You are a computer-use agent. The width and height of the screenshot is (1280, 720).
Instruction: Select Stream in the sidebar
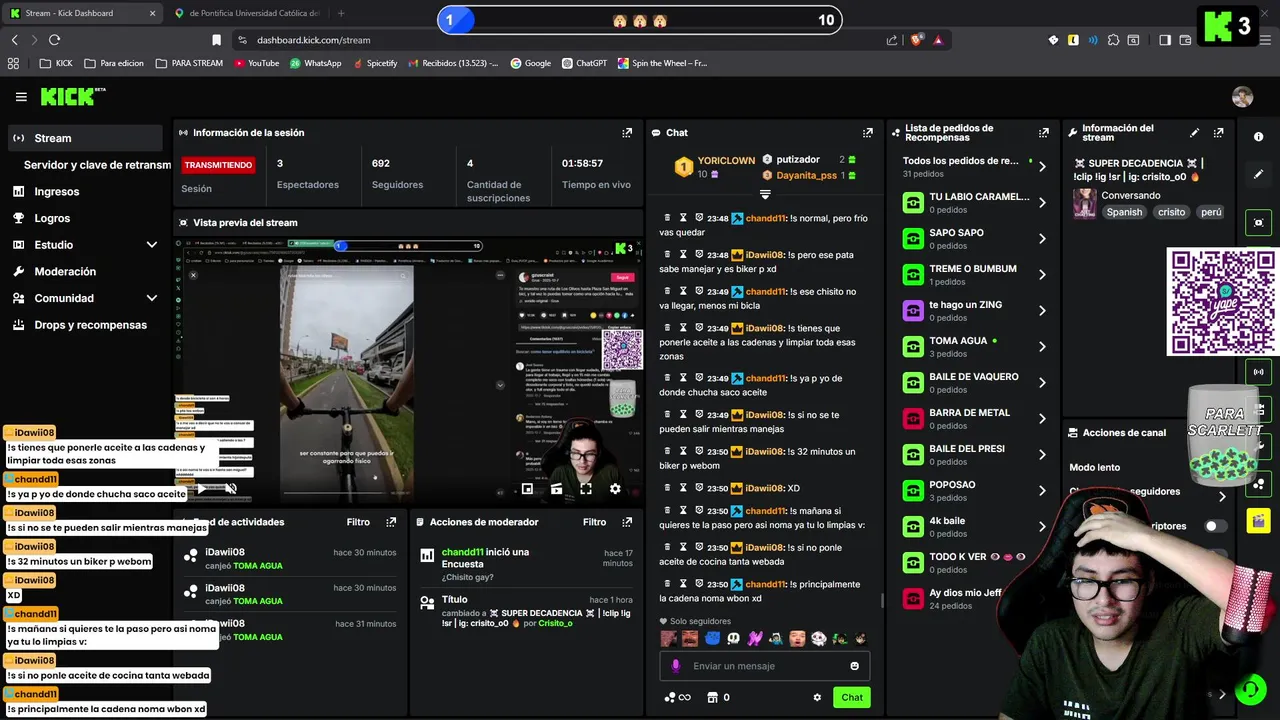coord(84,138)
